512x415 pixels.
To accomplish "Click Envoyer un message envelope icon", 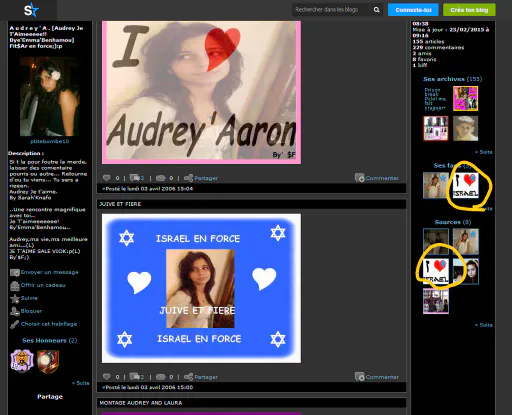I will 15,273.
